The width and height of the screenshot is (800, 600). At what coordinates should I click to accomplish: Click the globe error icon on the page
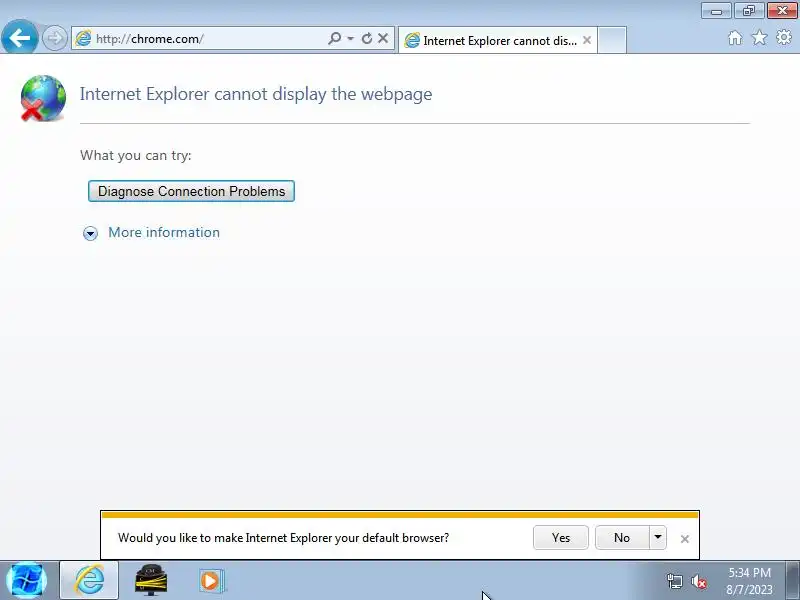coord(43,98)
